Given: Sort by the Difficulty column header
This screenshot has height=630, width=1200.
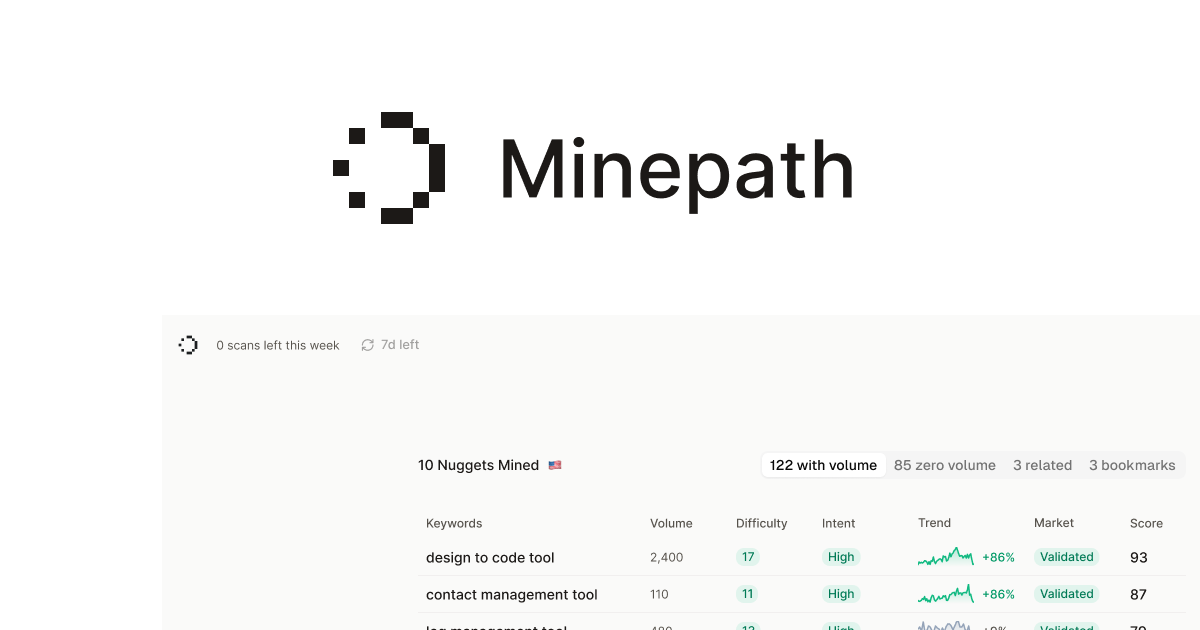Looking at the screenshot, I should coord(762,523).
